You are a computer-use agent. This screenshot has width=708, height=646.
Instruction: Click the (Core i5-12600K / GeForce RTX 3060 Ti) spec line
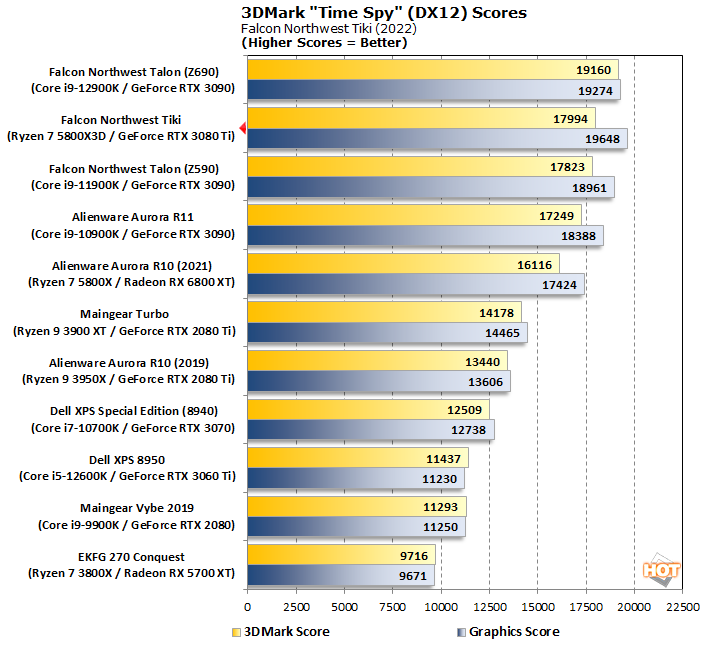(x=127, y=476)
